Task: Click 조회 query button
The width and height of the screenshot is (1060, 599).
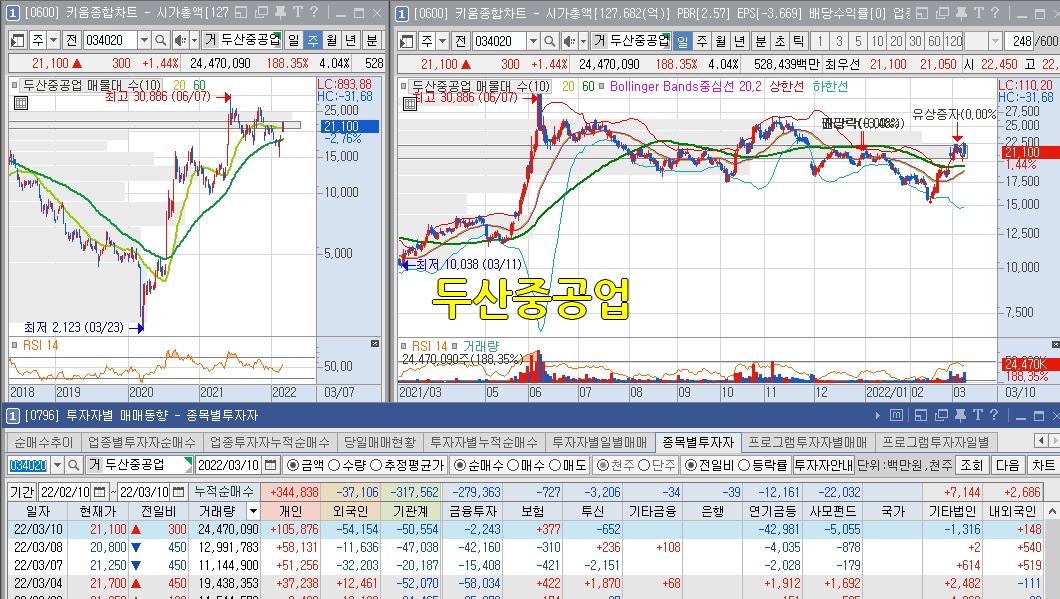Action: (x=971, y=465)
